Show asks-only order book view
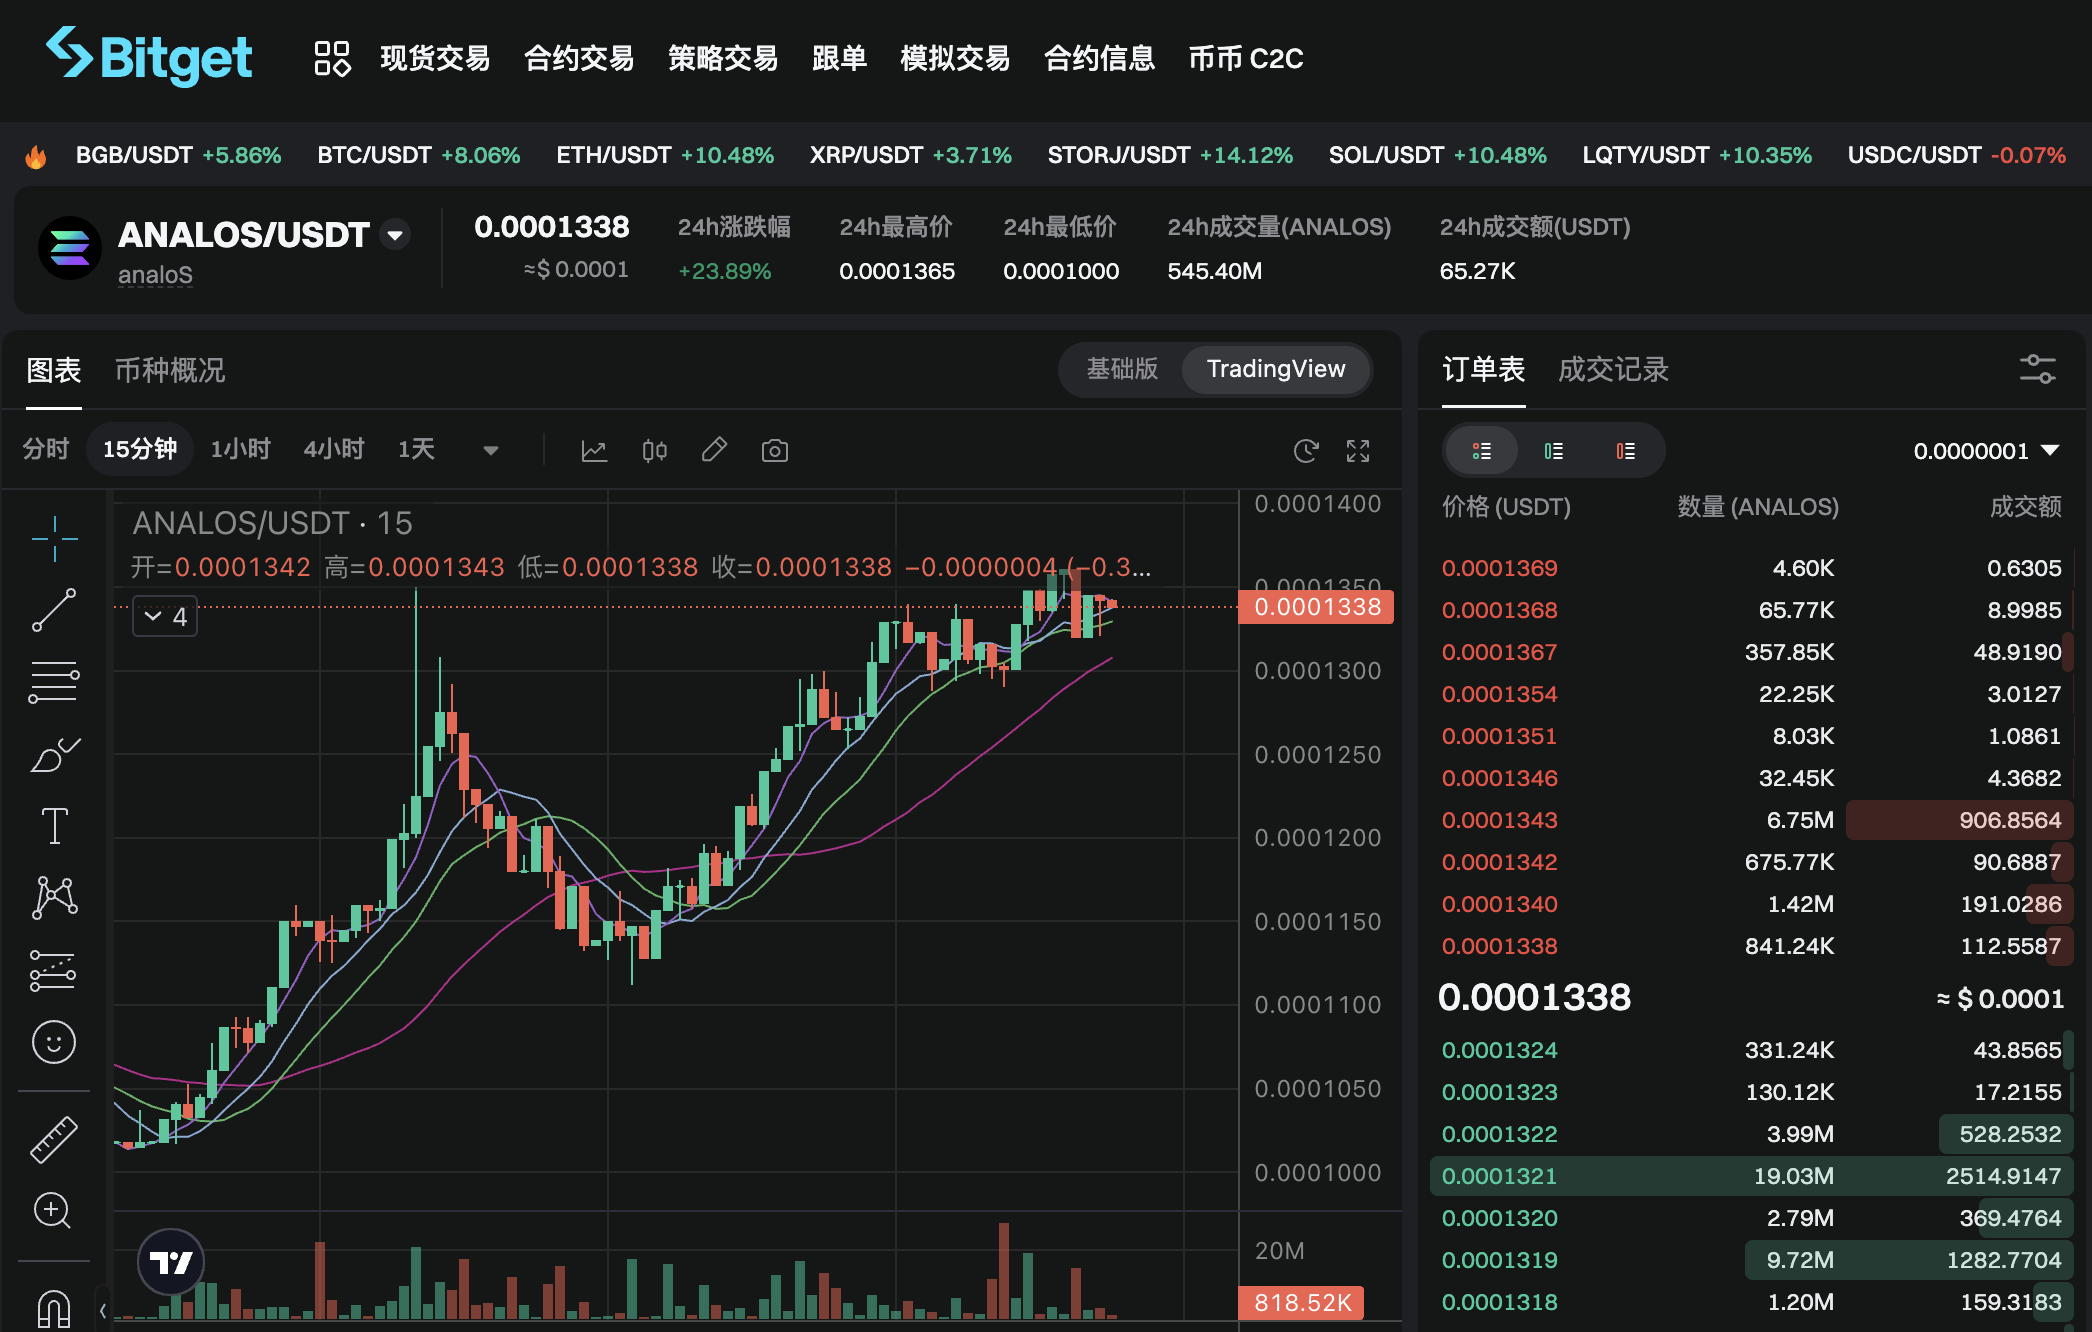 (1626, 451)
